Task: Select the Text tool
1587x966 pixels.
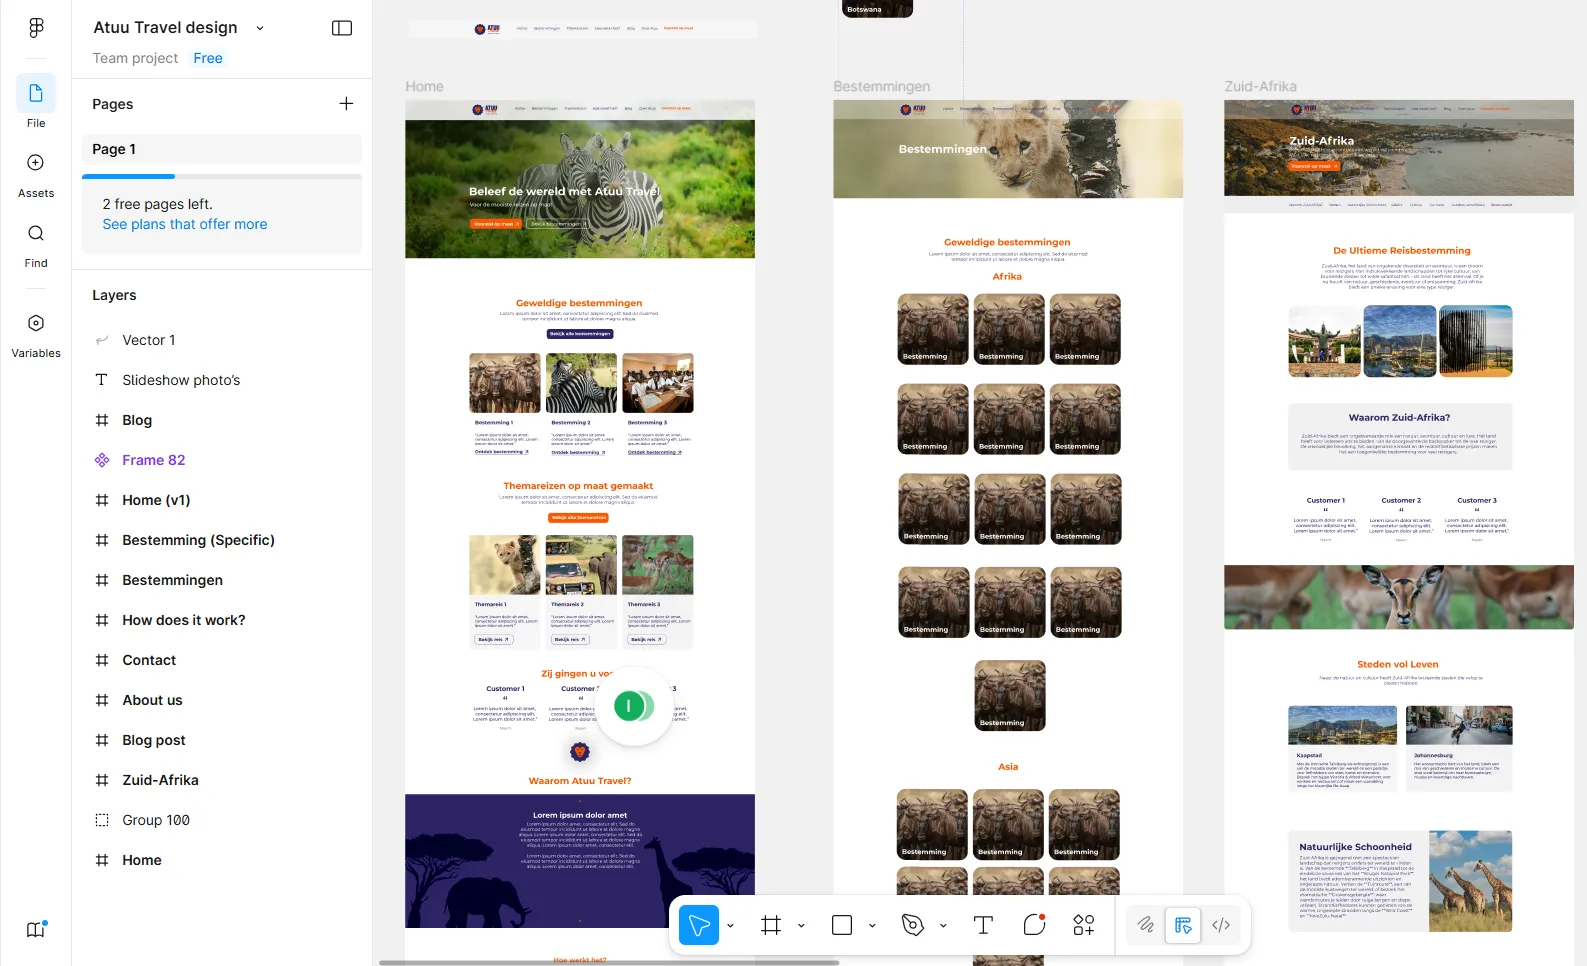Action: click(x=983, y=925)
